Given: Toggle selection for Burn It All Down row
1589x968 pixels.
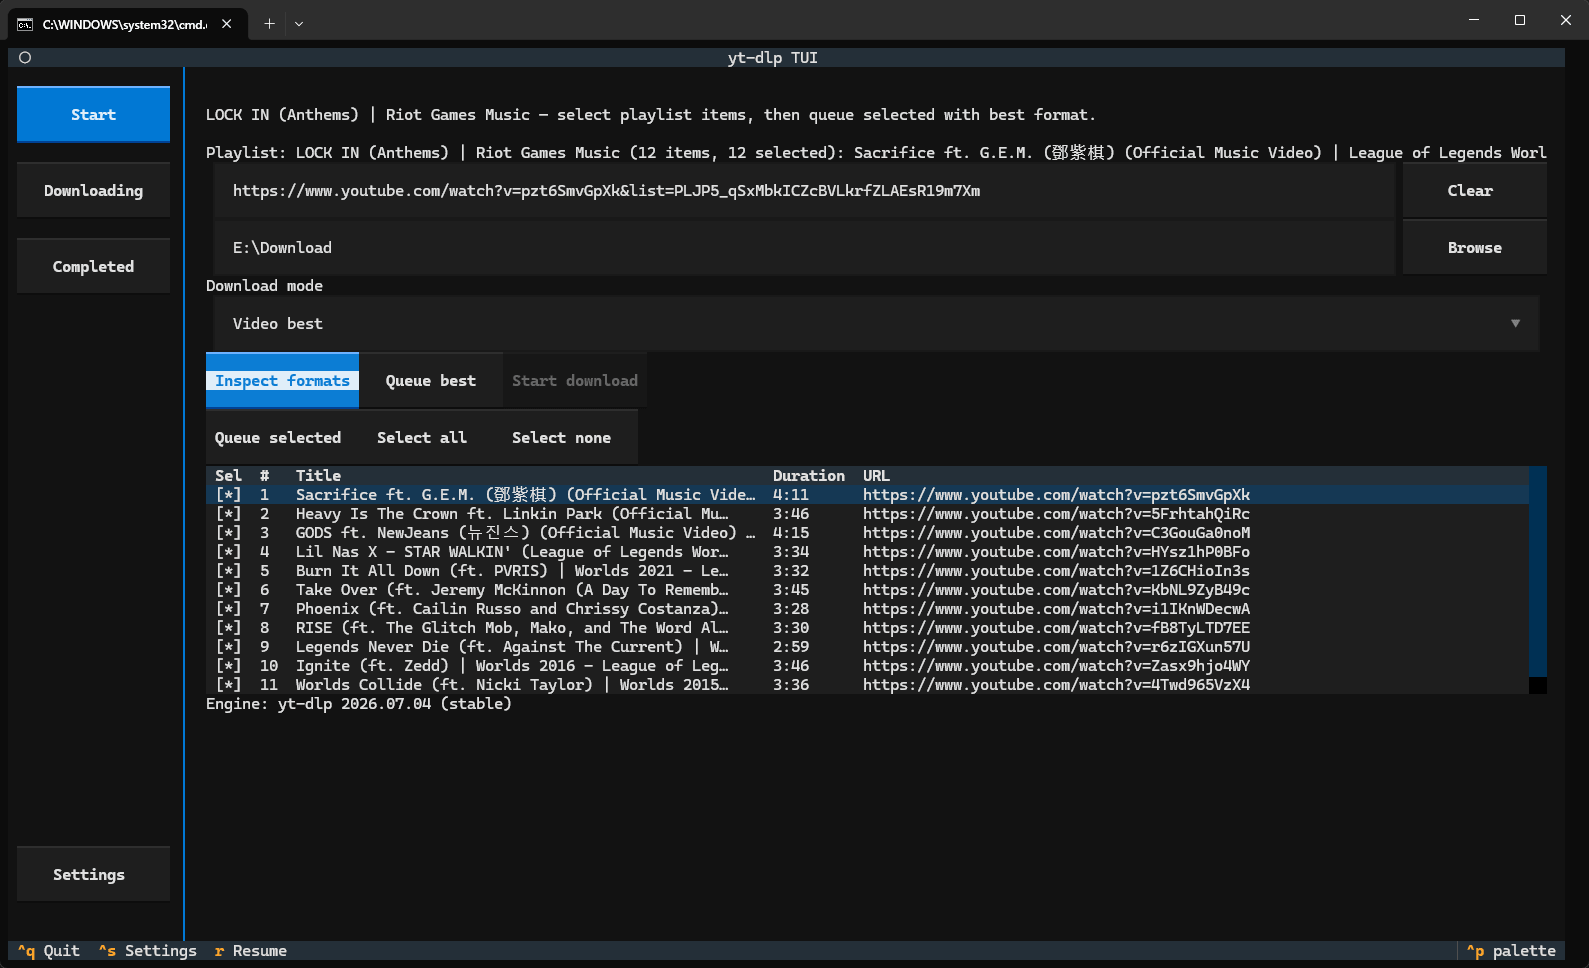Looking at the screenshot, I should [x=229, y=571].
